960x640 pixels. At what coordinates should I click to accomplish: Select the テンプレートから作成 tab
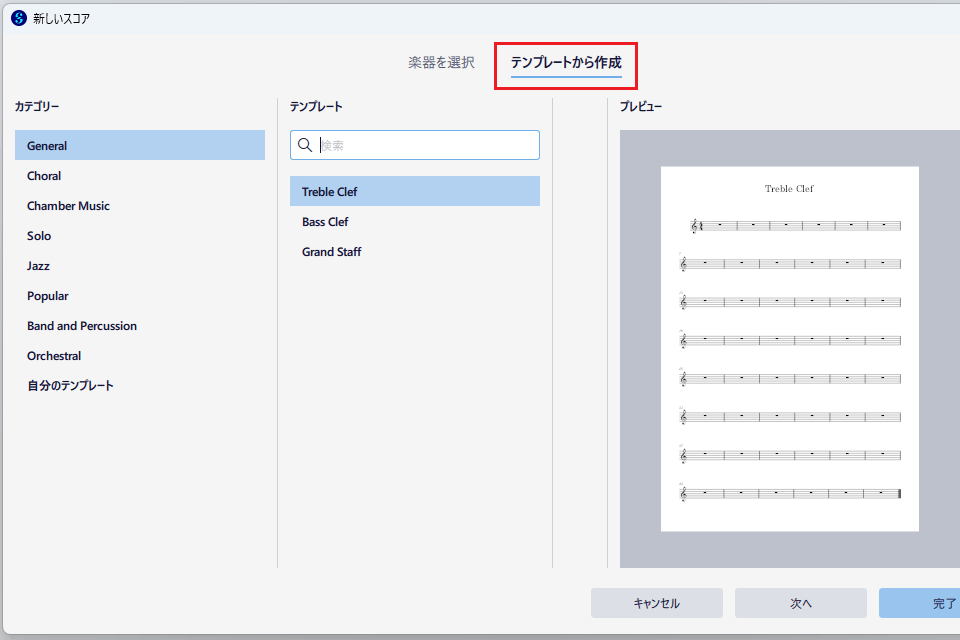(x=566, y=63)
